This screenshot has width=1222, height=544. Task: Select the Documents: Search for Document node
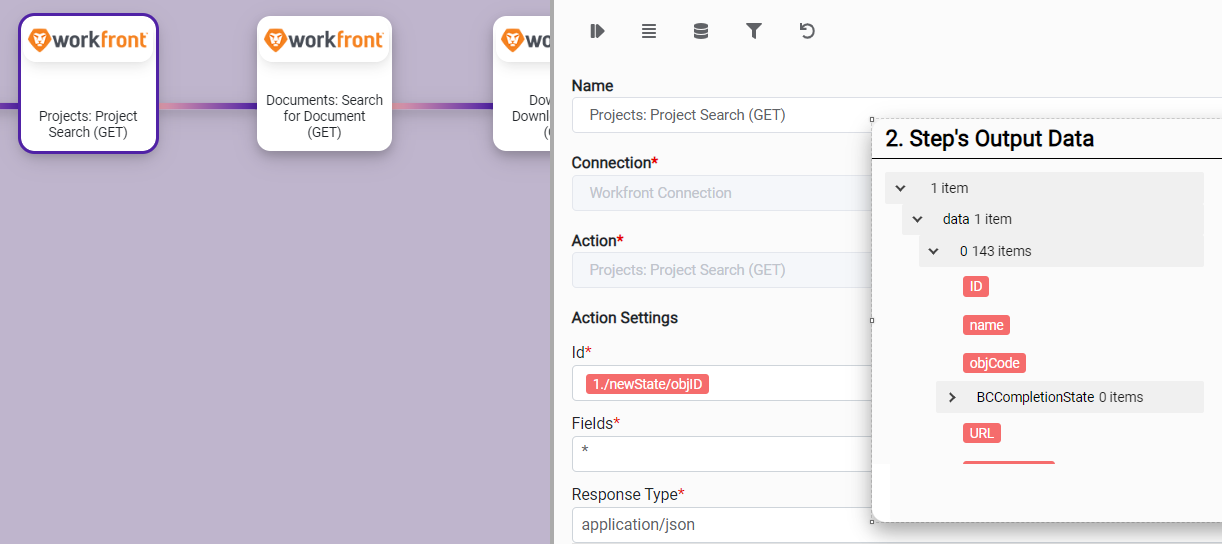pos(324,84)
